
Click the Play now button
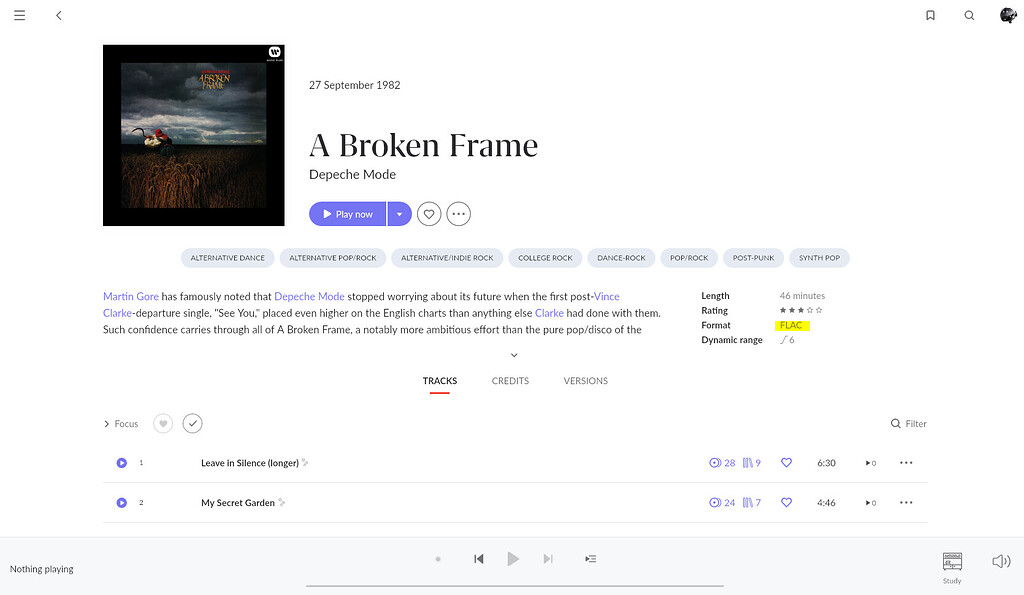click(347, 214)
